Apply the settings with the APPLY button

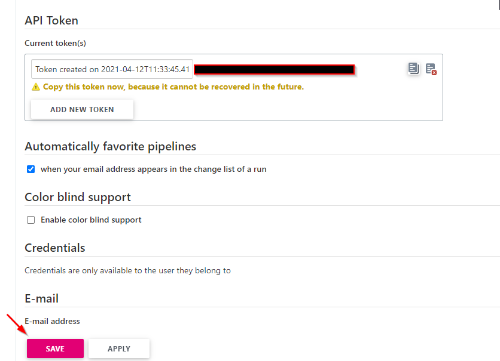[119, 349]
